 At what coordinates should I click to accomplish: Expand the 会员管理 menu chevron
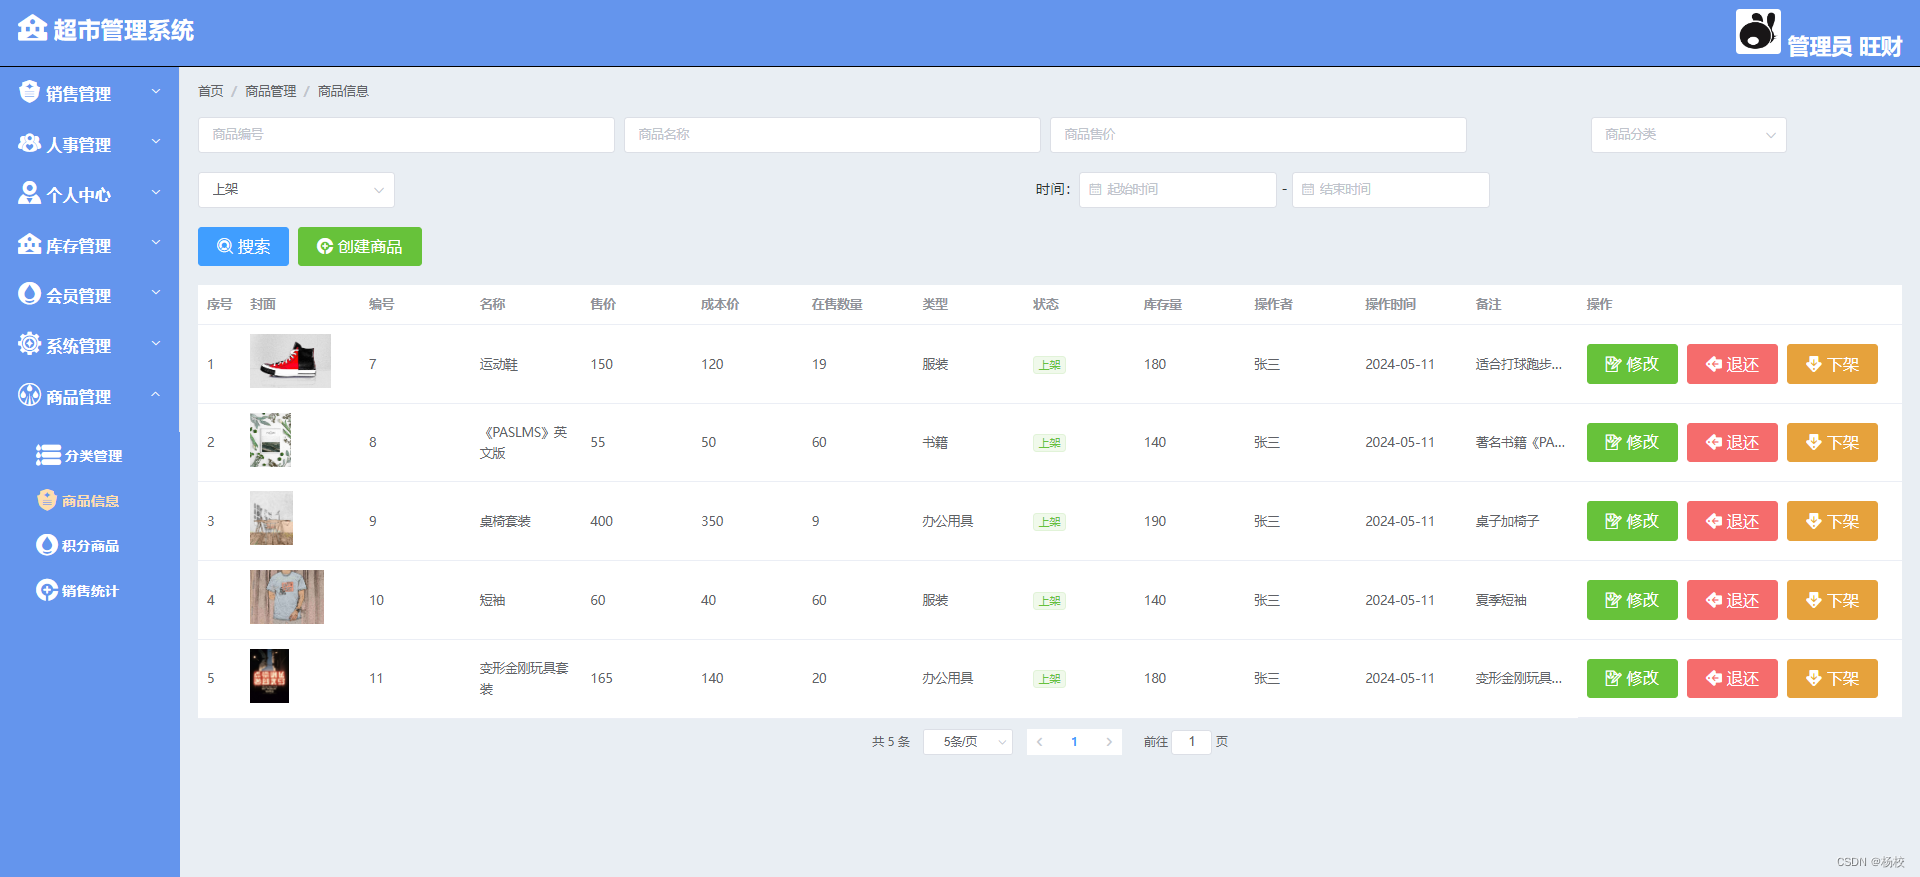tap(156, 293)
